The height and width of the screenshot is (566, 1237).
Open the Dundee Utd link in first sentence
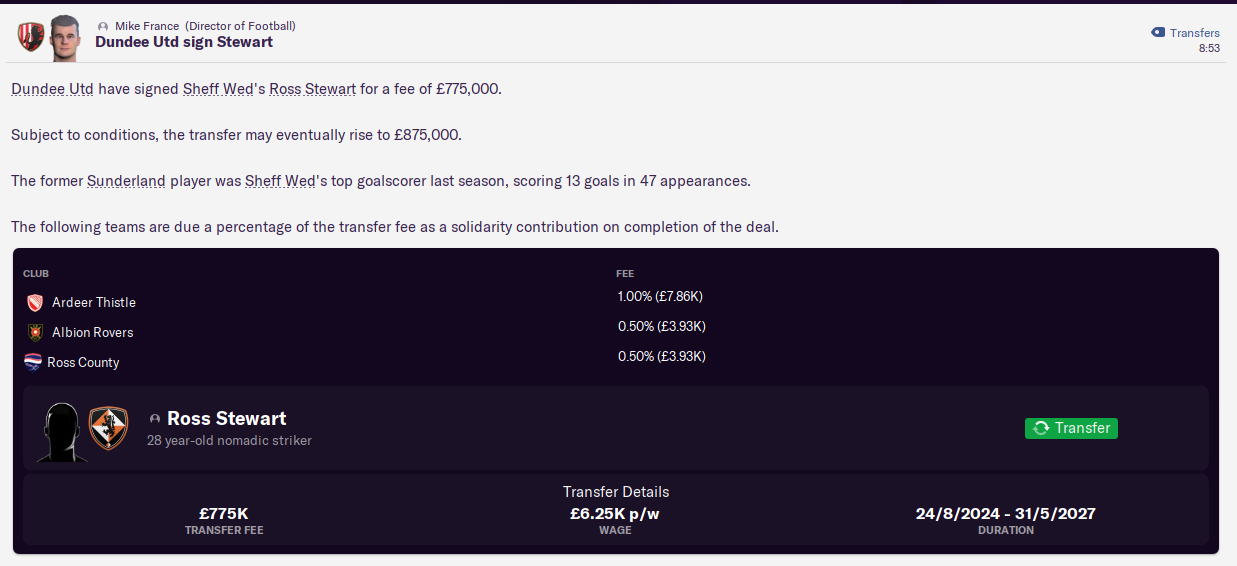click(53, 89)
